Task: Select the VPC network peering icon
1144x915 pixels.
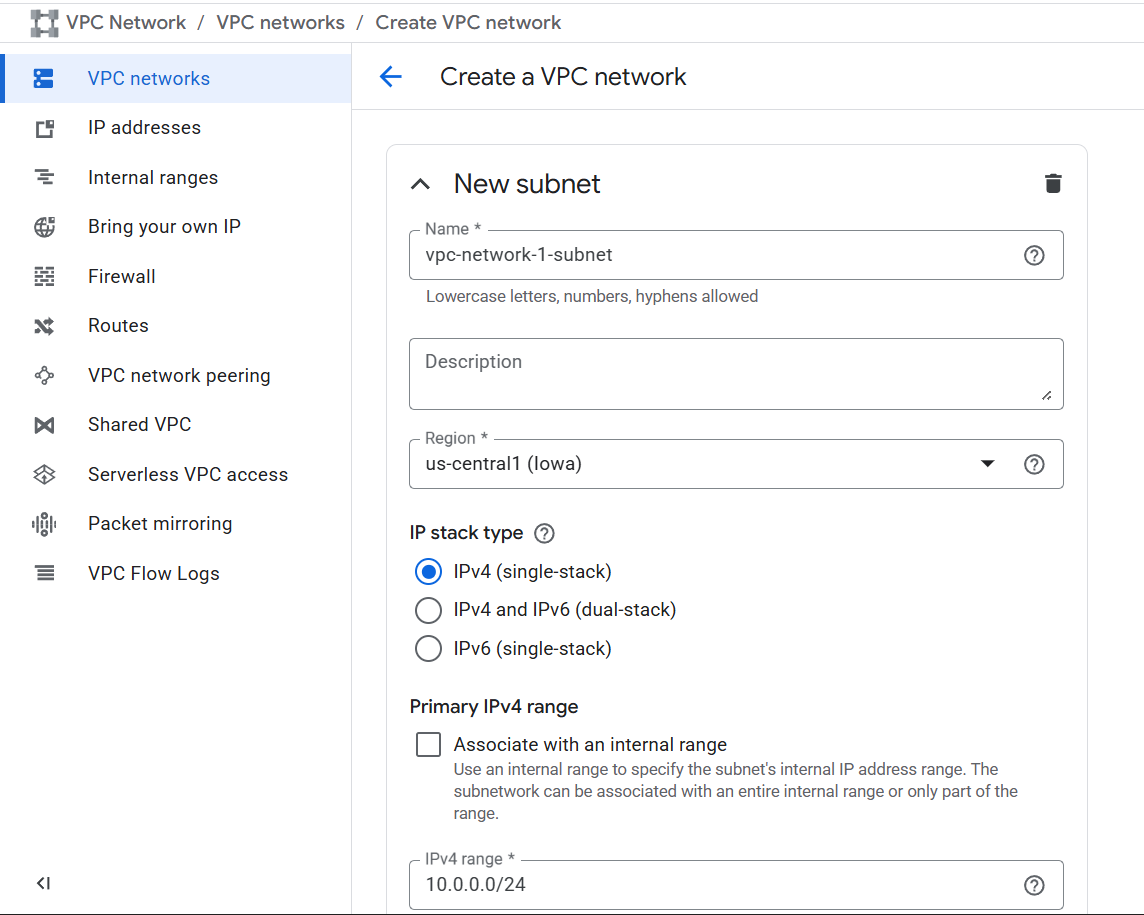Action: click(44, 375)
